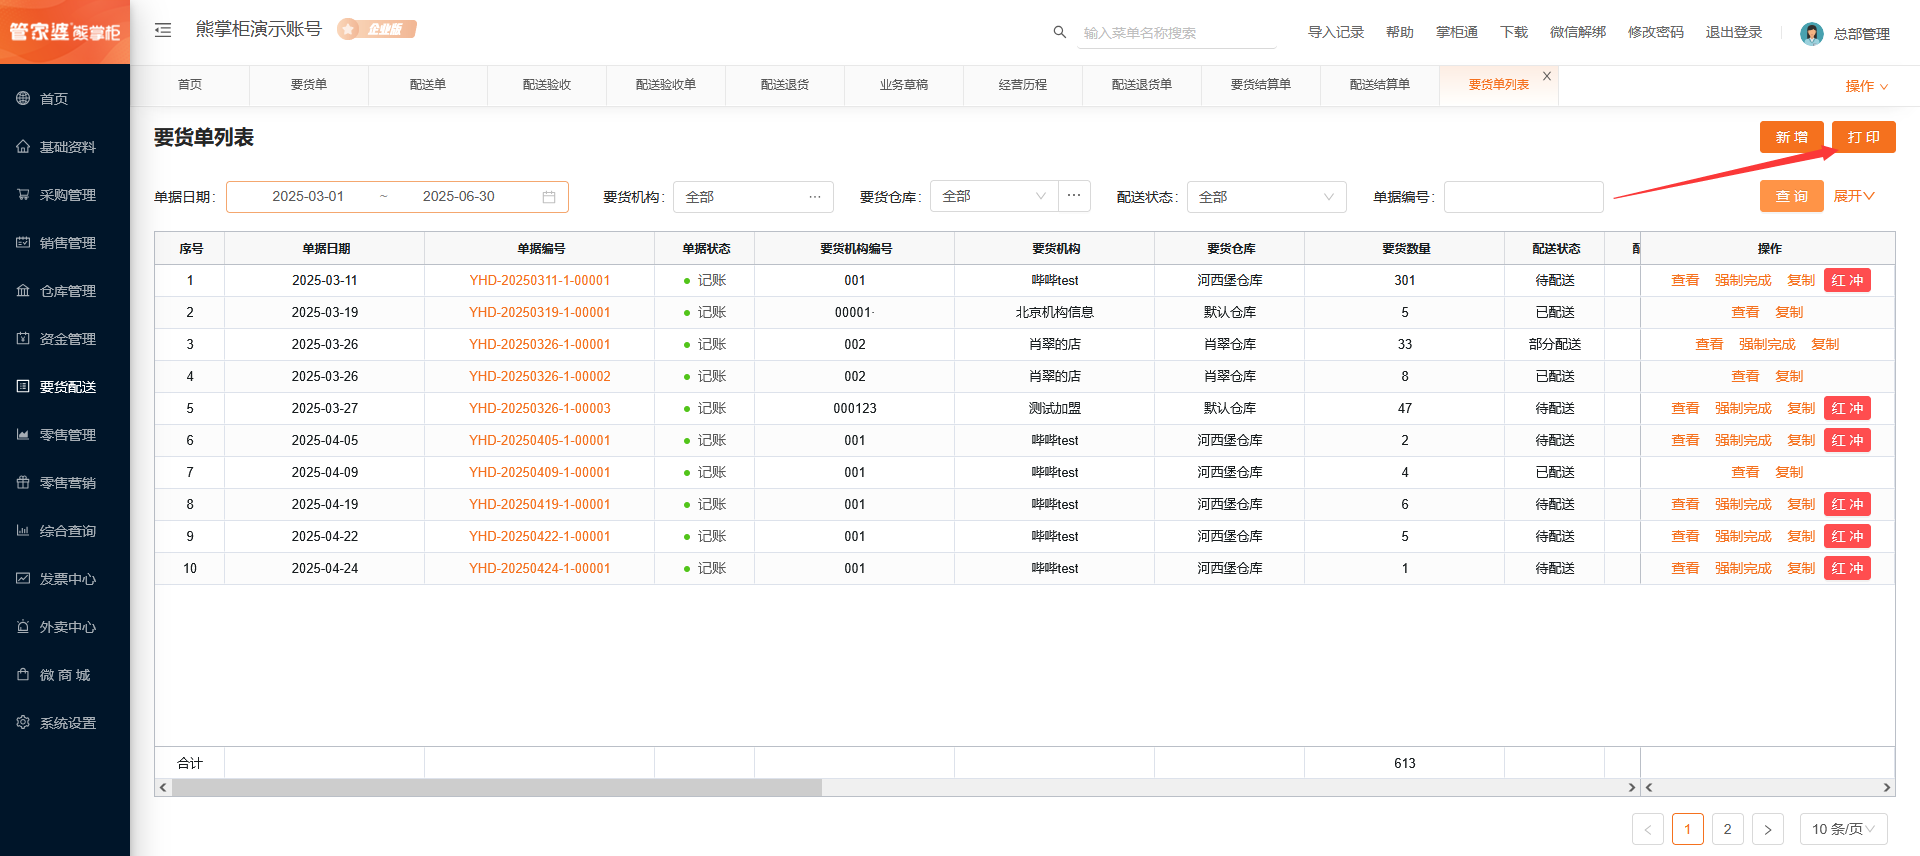1920x856 pixels.
Task: Close the 要货单列表 tab
Action: (1547, 76)
